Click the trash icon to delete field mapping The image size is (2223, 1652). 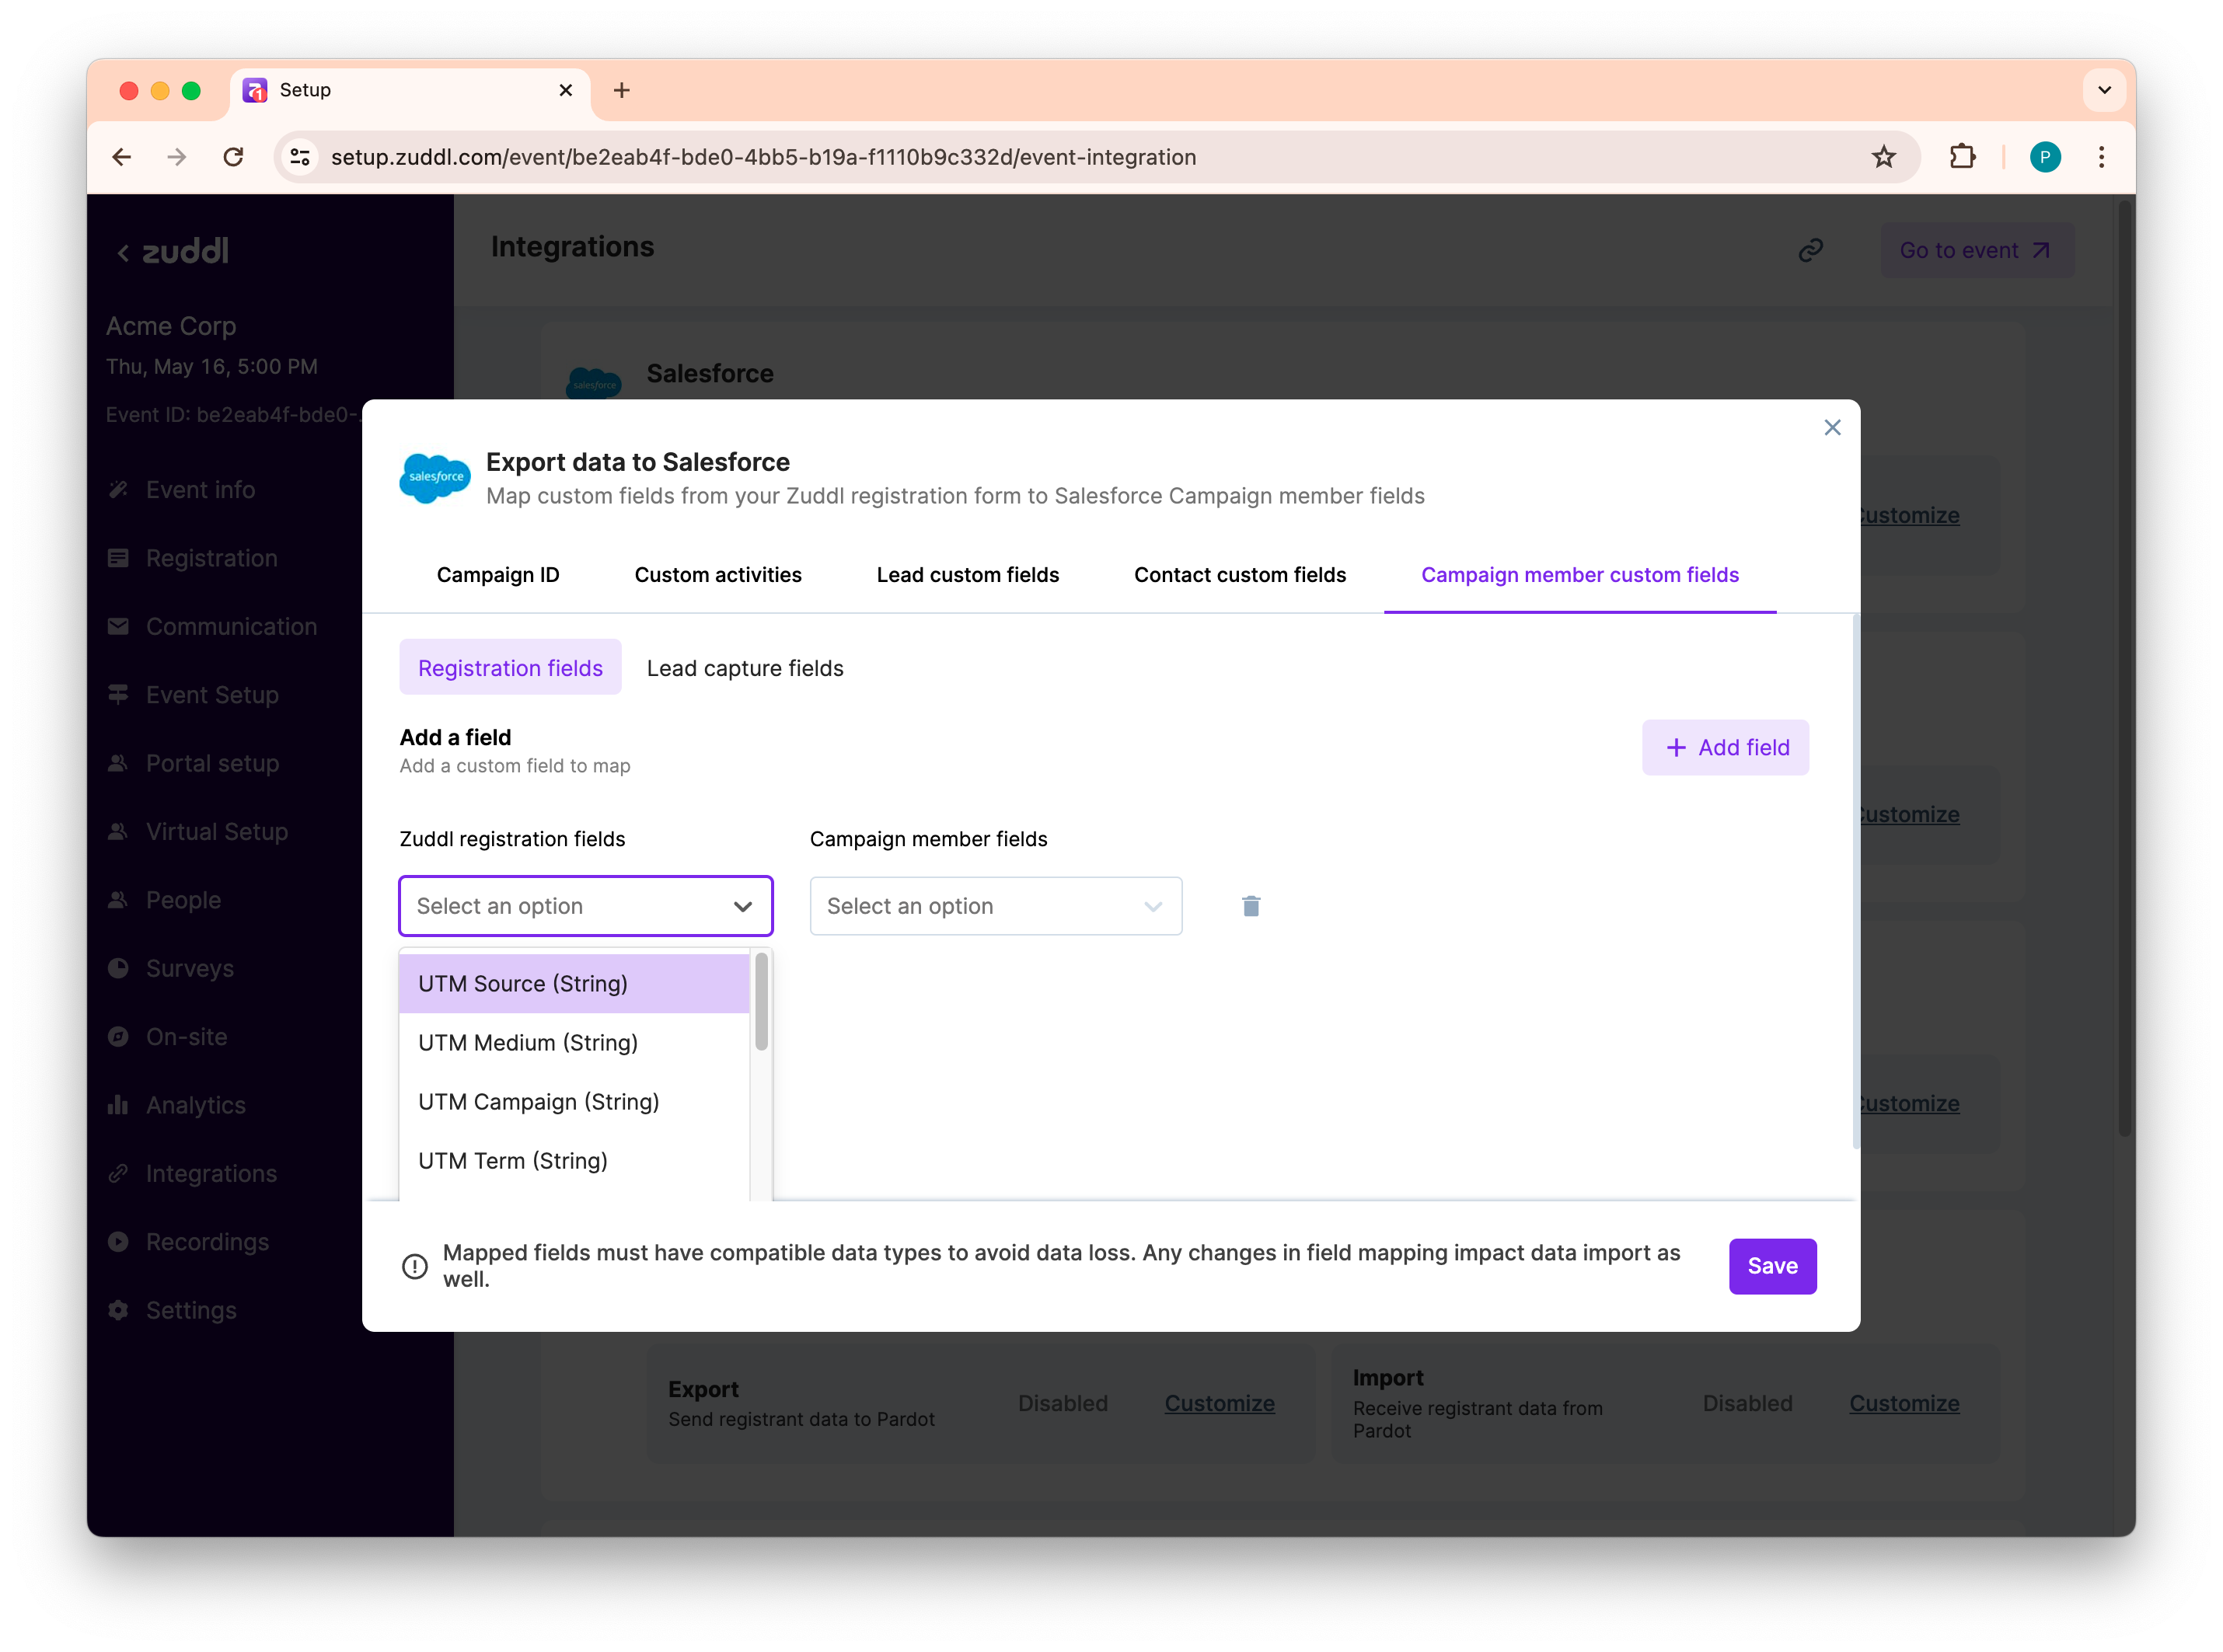pyautogui.click(x=1250, y=906)
